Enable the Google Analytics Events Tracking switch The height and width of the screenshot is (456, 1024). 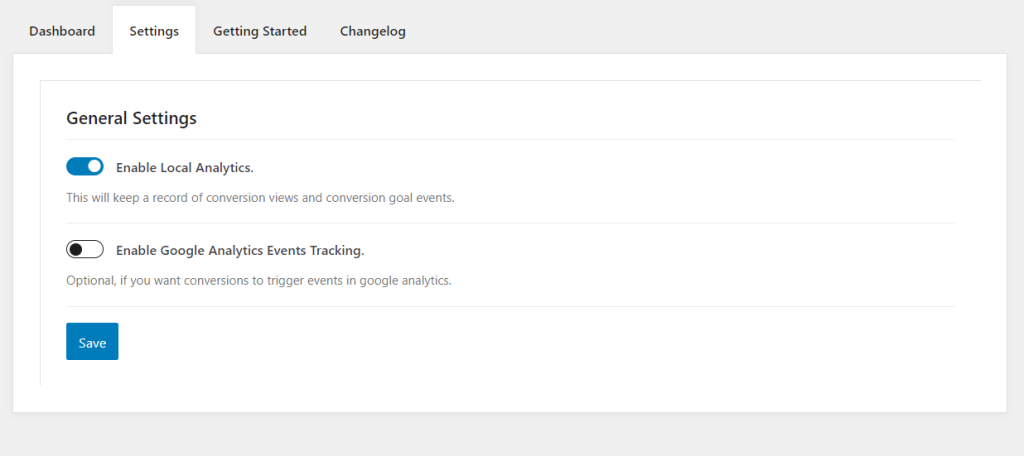[x=85, y=250]
